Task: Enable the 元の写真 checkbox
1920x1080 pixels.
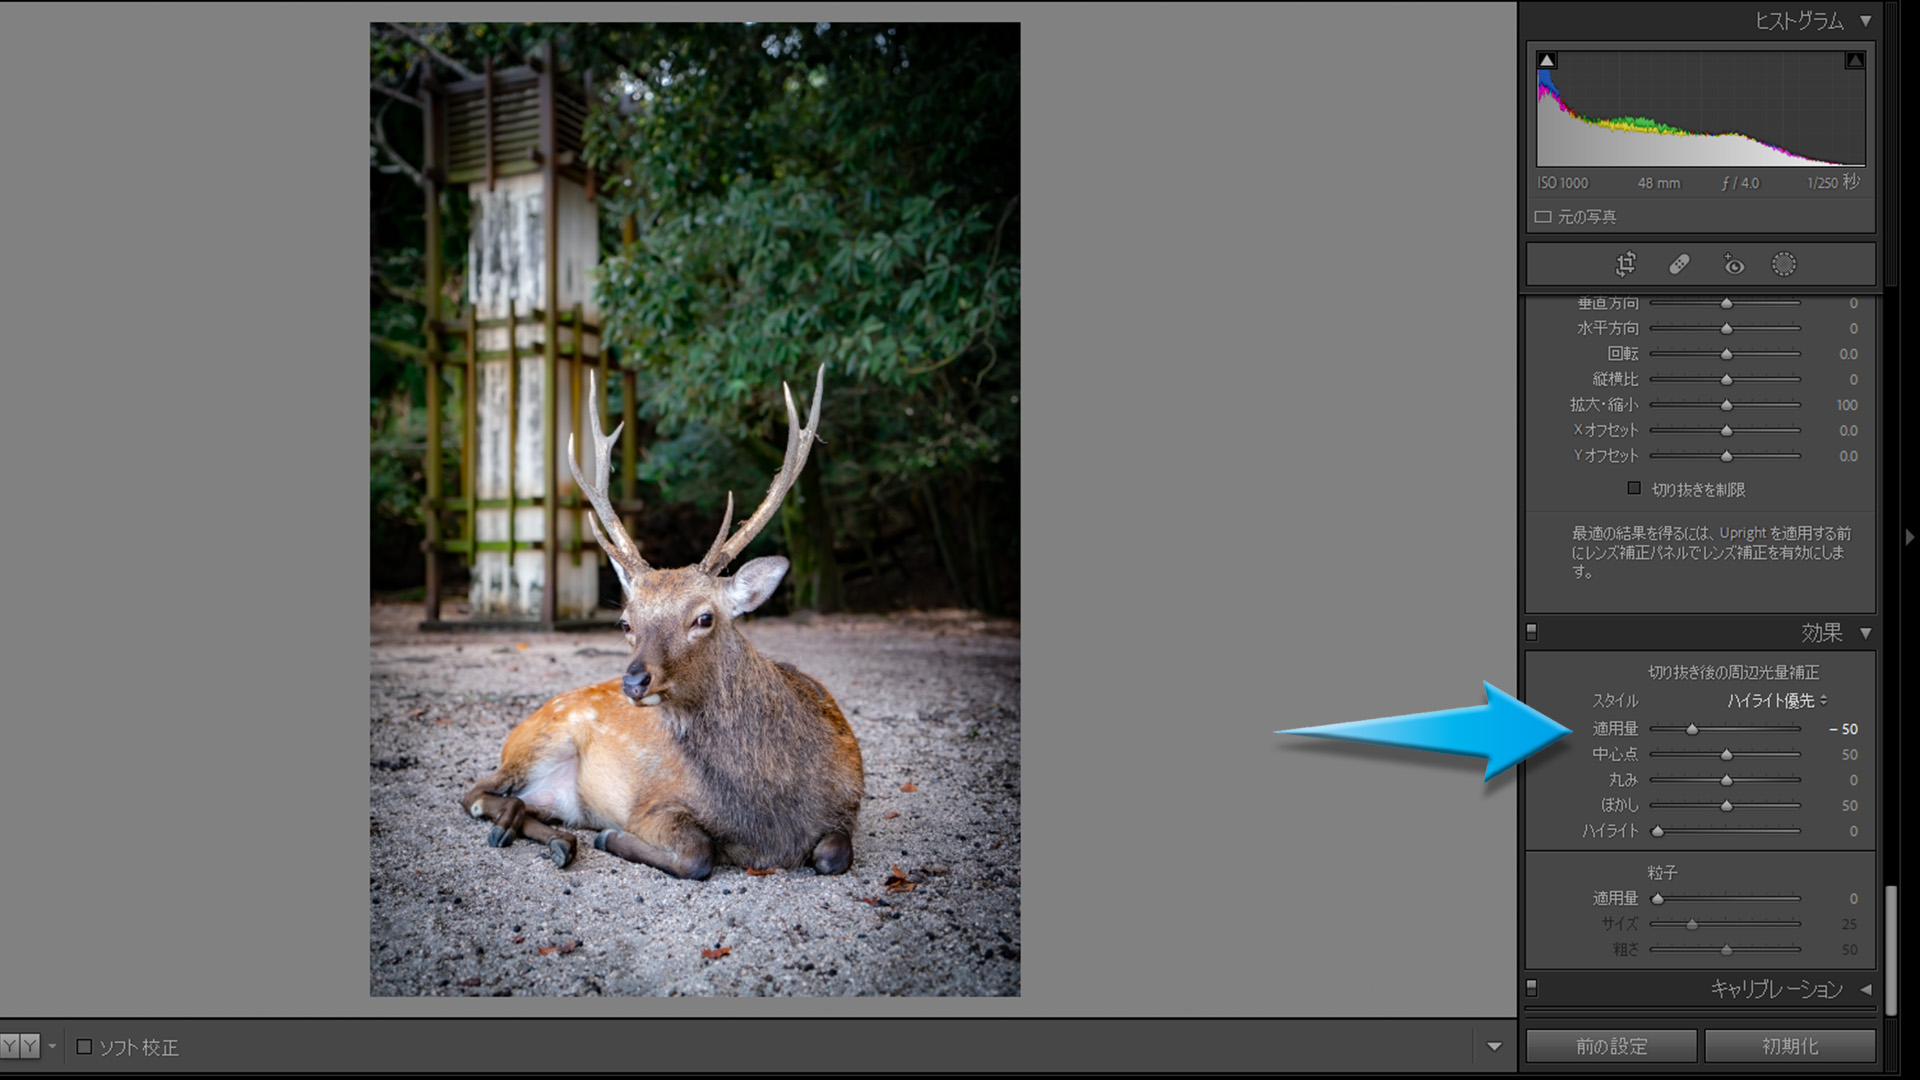Action: coord(1543,217)
